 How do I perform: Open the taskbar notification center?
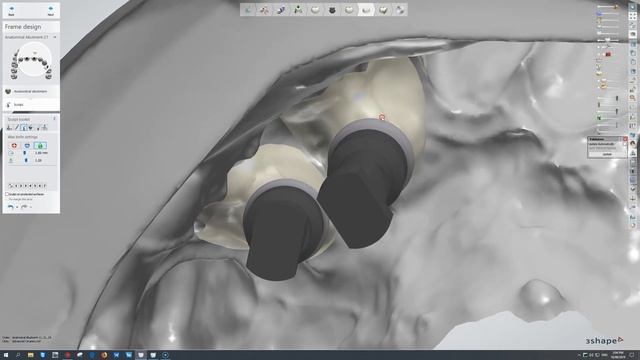point(631,355)
